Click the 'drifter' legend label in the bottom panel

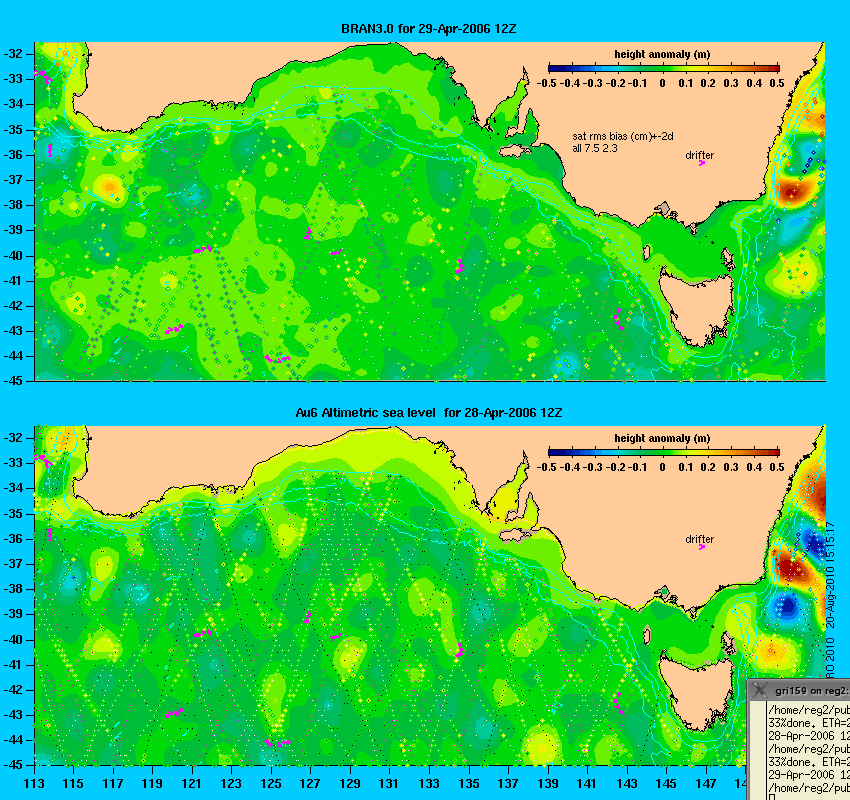699,539
